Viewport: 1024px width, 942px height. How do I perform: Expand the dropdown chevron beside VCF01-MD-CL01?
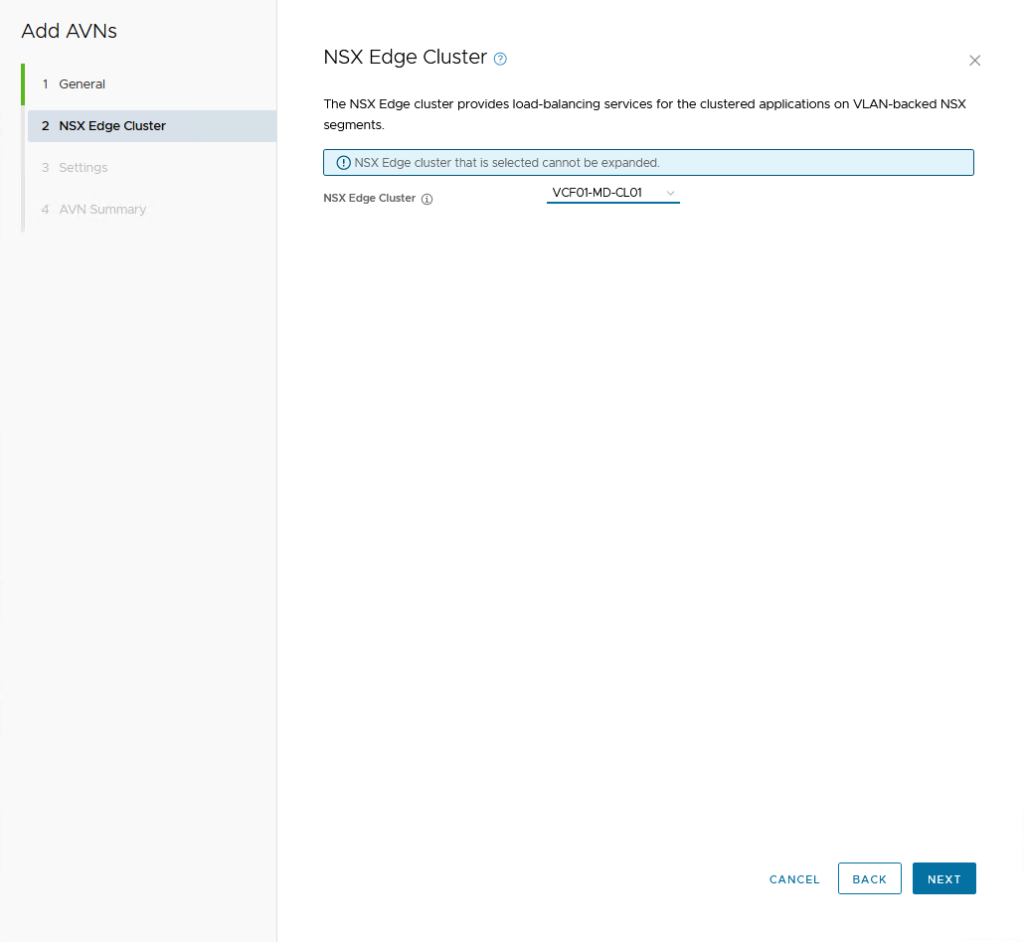[670, 193]
